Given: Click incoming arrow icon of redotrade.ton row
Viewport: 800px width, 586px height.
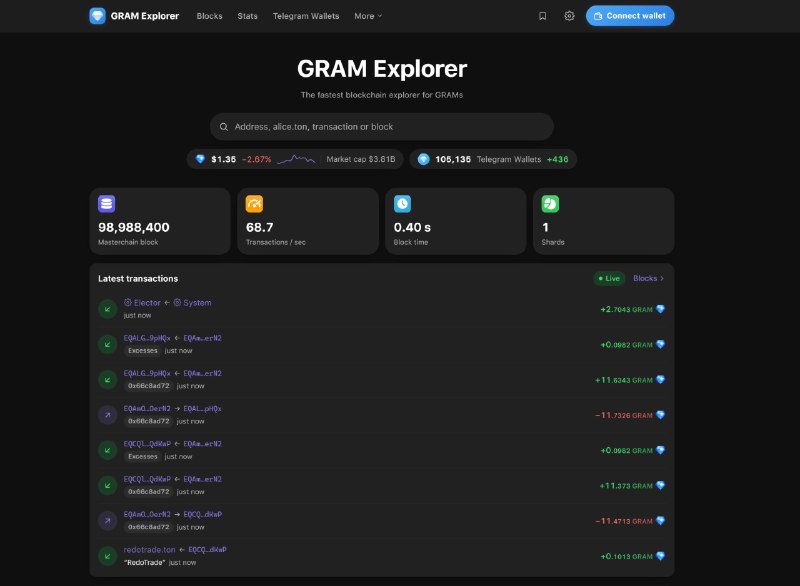Looking at the screenshot, I should (x=108, y=556).
